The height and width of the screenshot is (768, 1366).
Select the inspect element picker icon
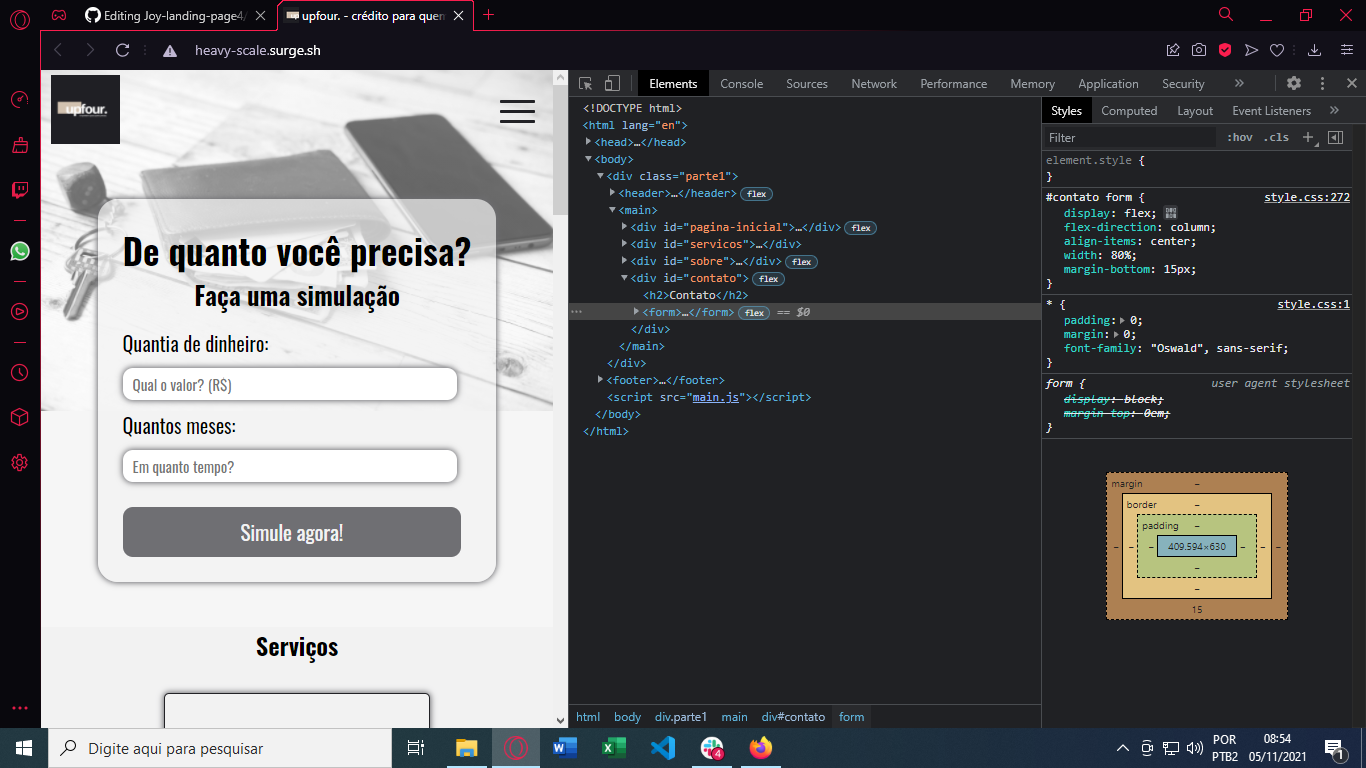point(586,84)
